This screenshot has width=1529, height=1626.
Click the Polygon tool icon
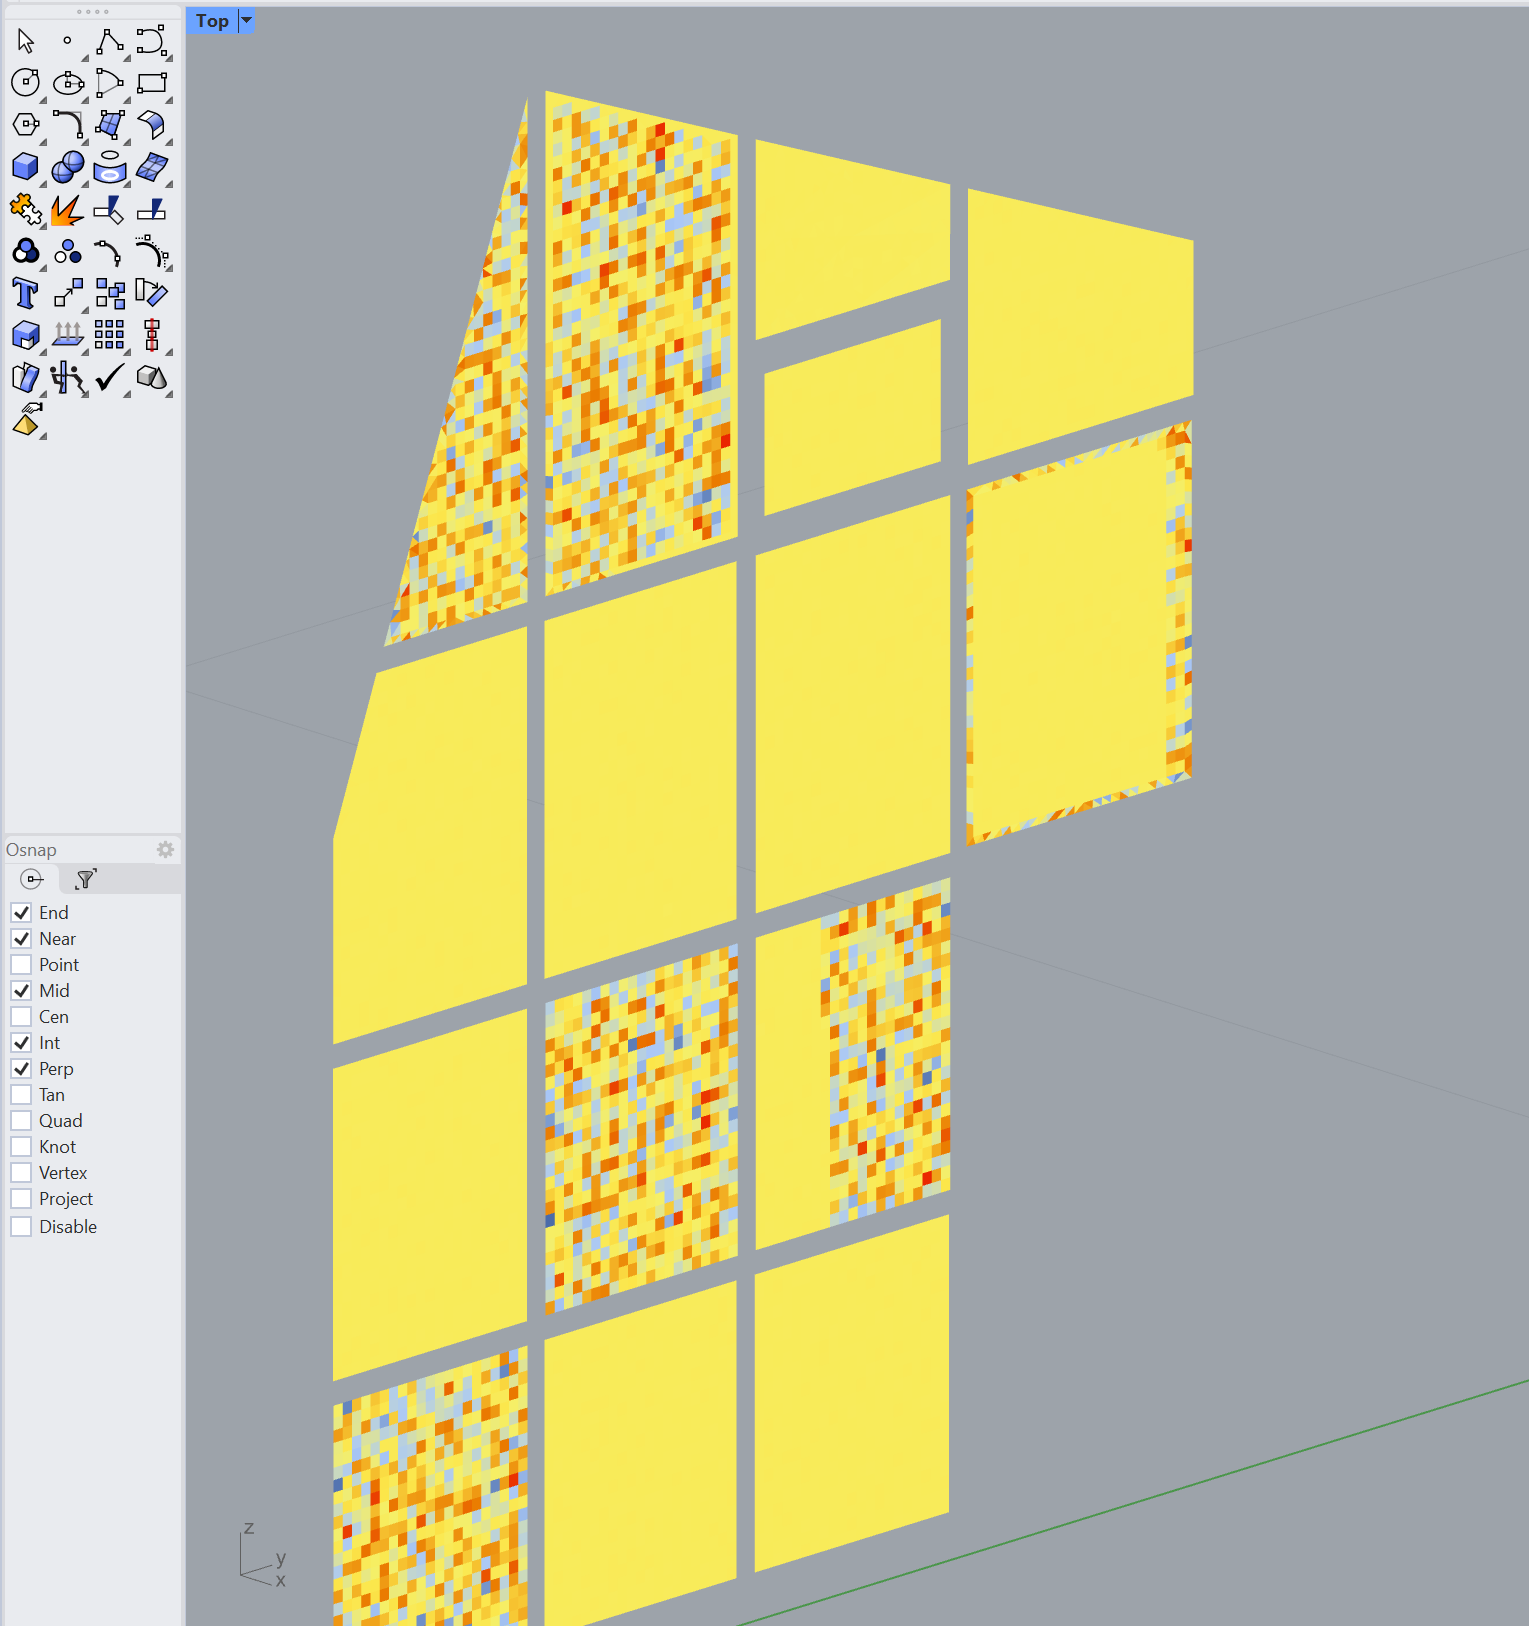25,125
